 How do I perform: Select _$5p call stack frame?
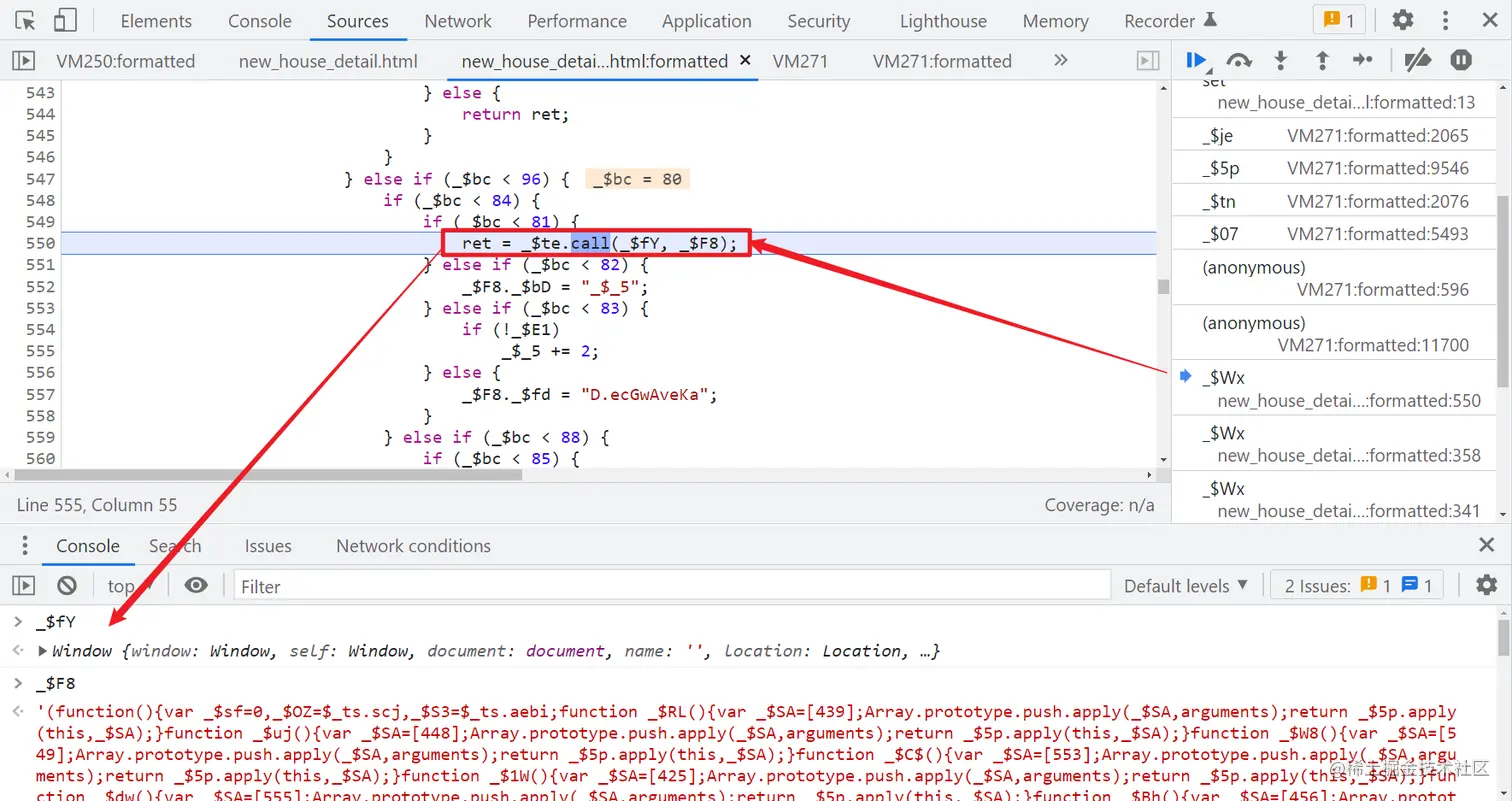coord(1335,168)
